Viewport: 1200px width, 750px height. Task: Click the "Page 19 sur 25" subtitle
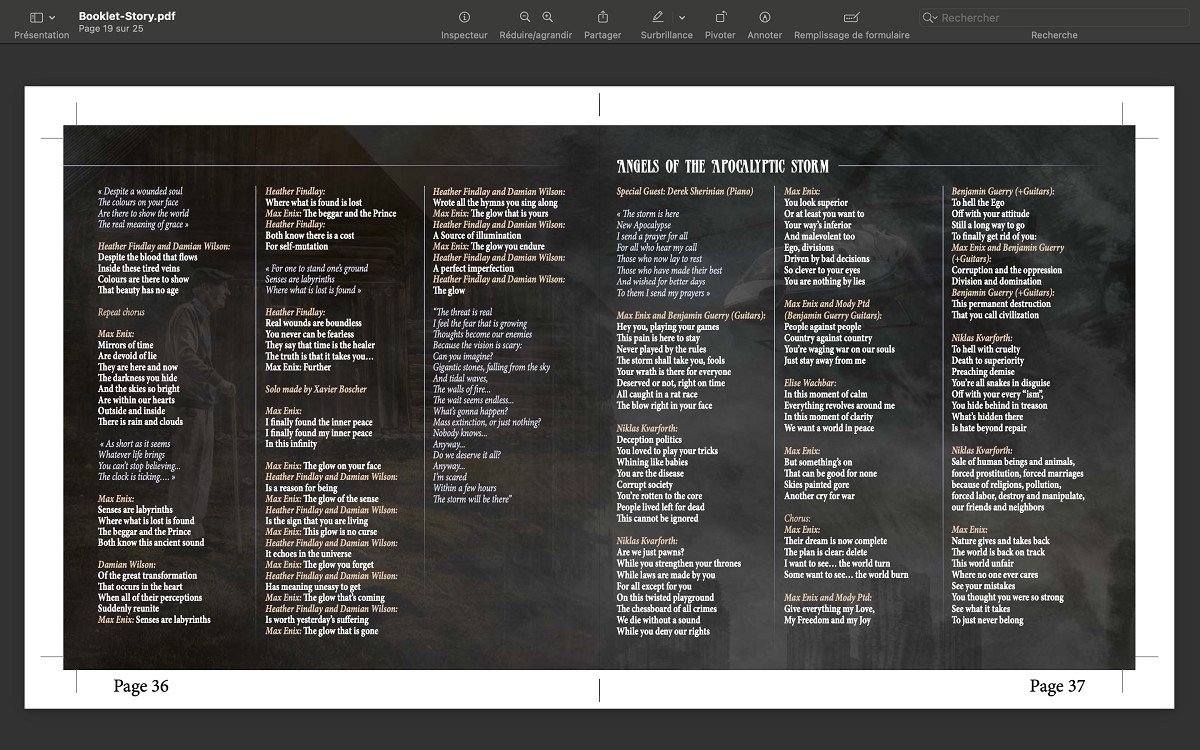[x=111, y=29]
